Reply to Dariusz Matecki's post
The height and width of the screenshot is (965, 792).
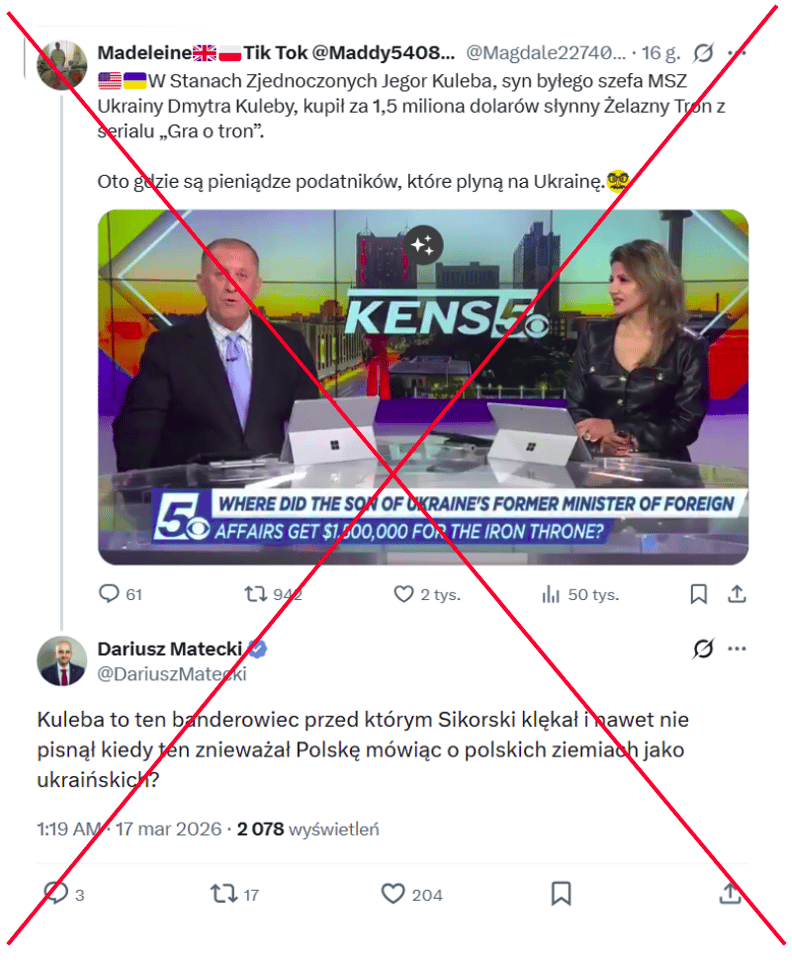pyautogui.click(x=63, y=894)
